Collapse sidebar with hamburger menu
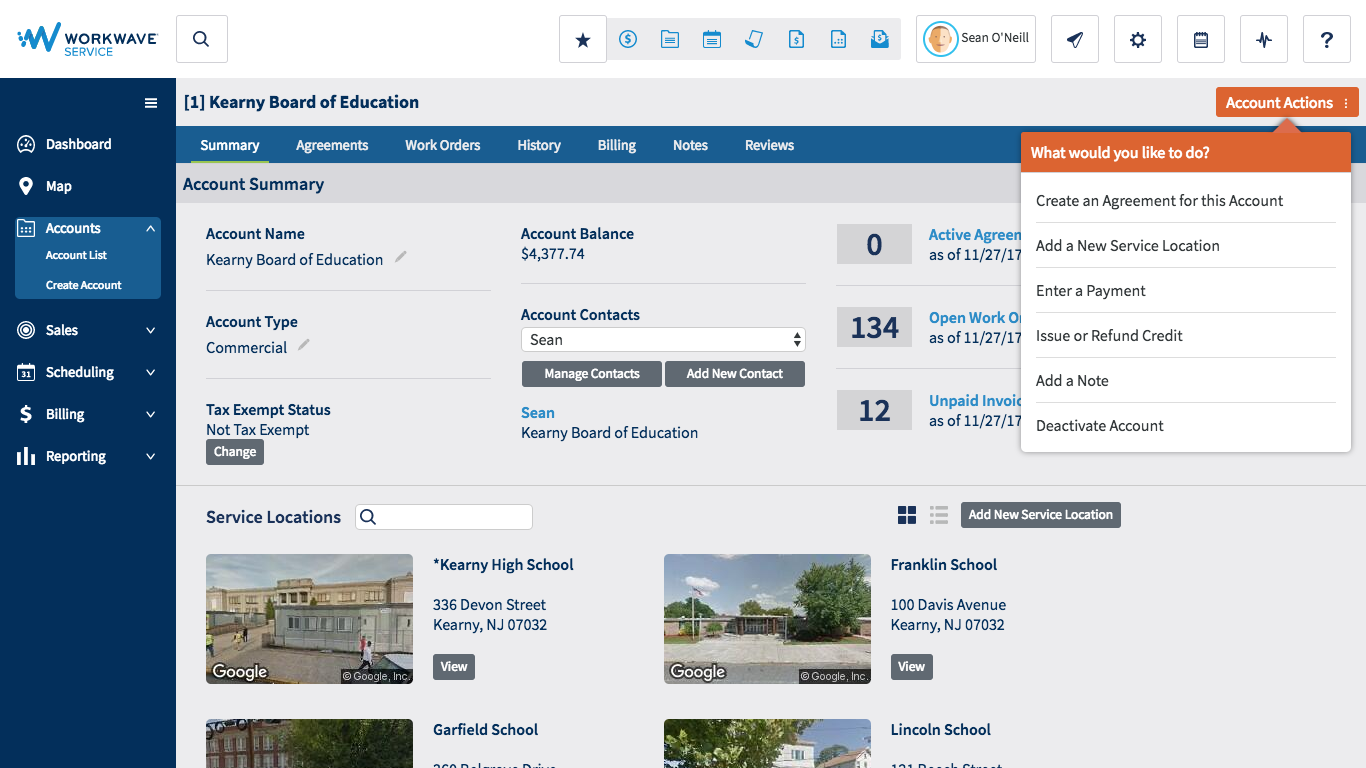The width and height of the screenshot is (1366, 768). pos(151,103)
